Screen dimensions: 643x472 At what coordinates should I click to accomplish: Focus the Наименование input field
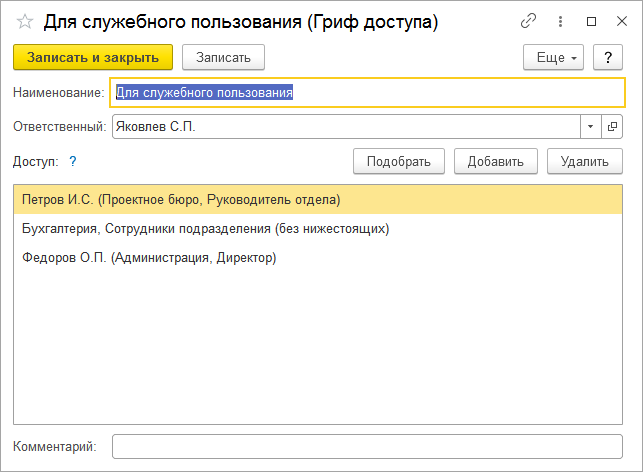[x=365, y=93]
